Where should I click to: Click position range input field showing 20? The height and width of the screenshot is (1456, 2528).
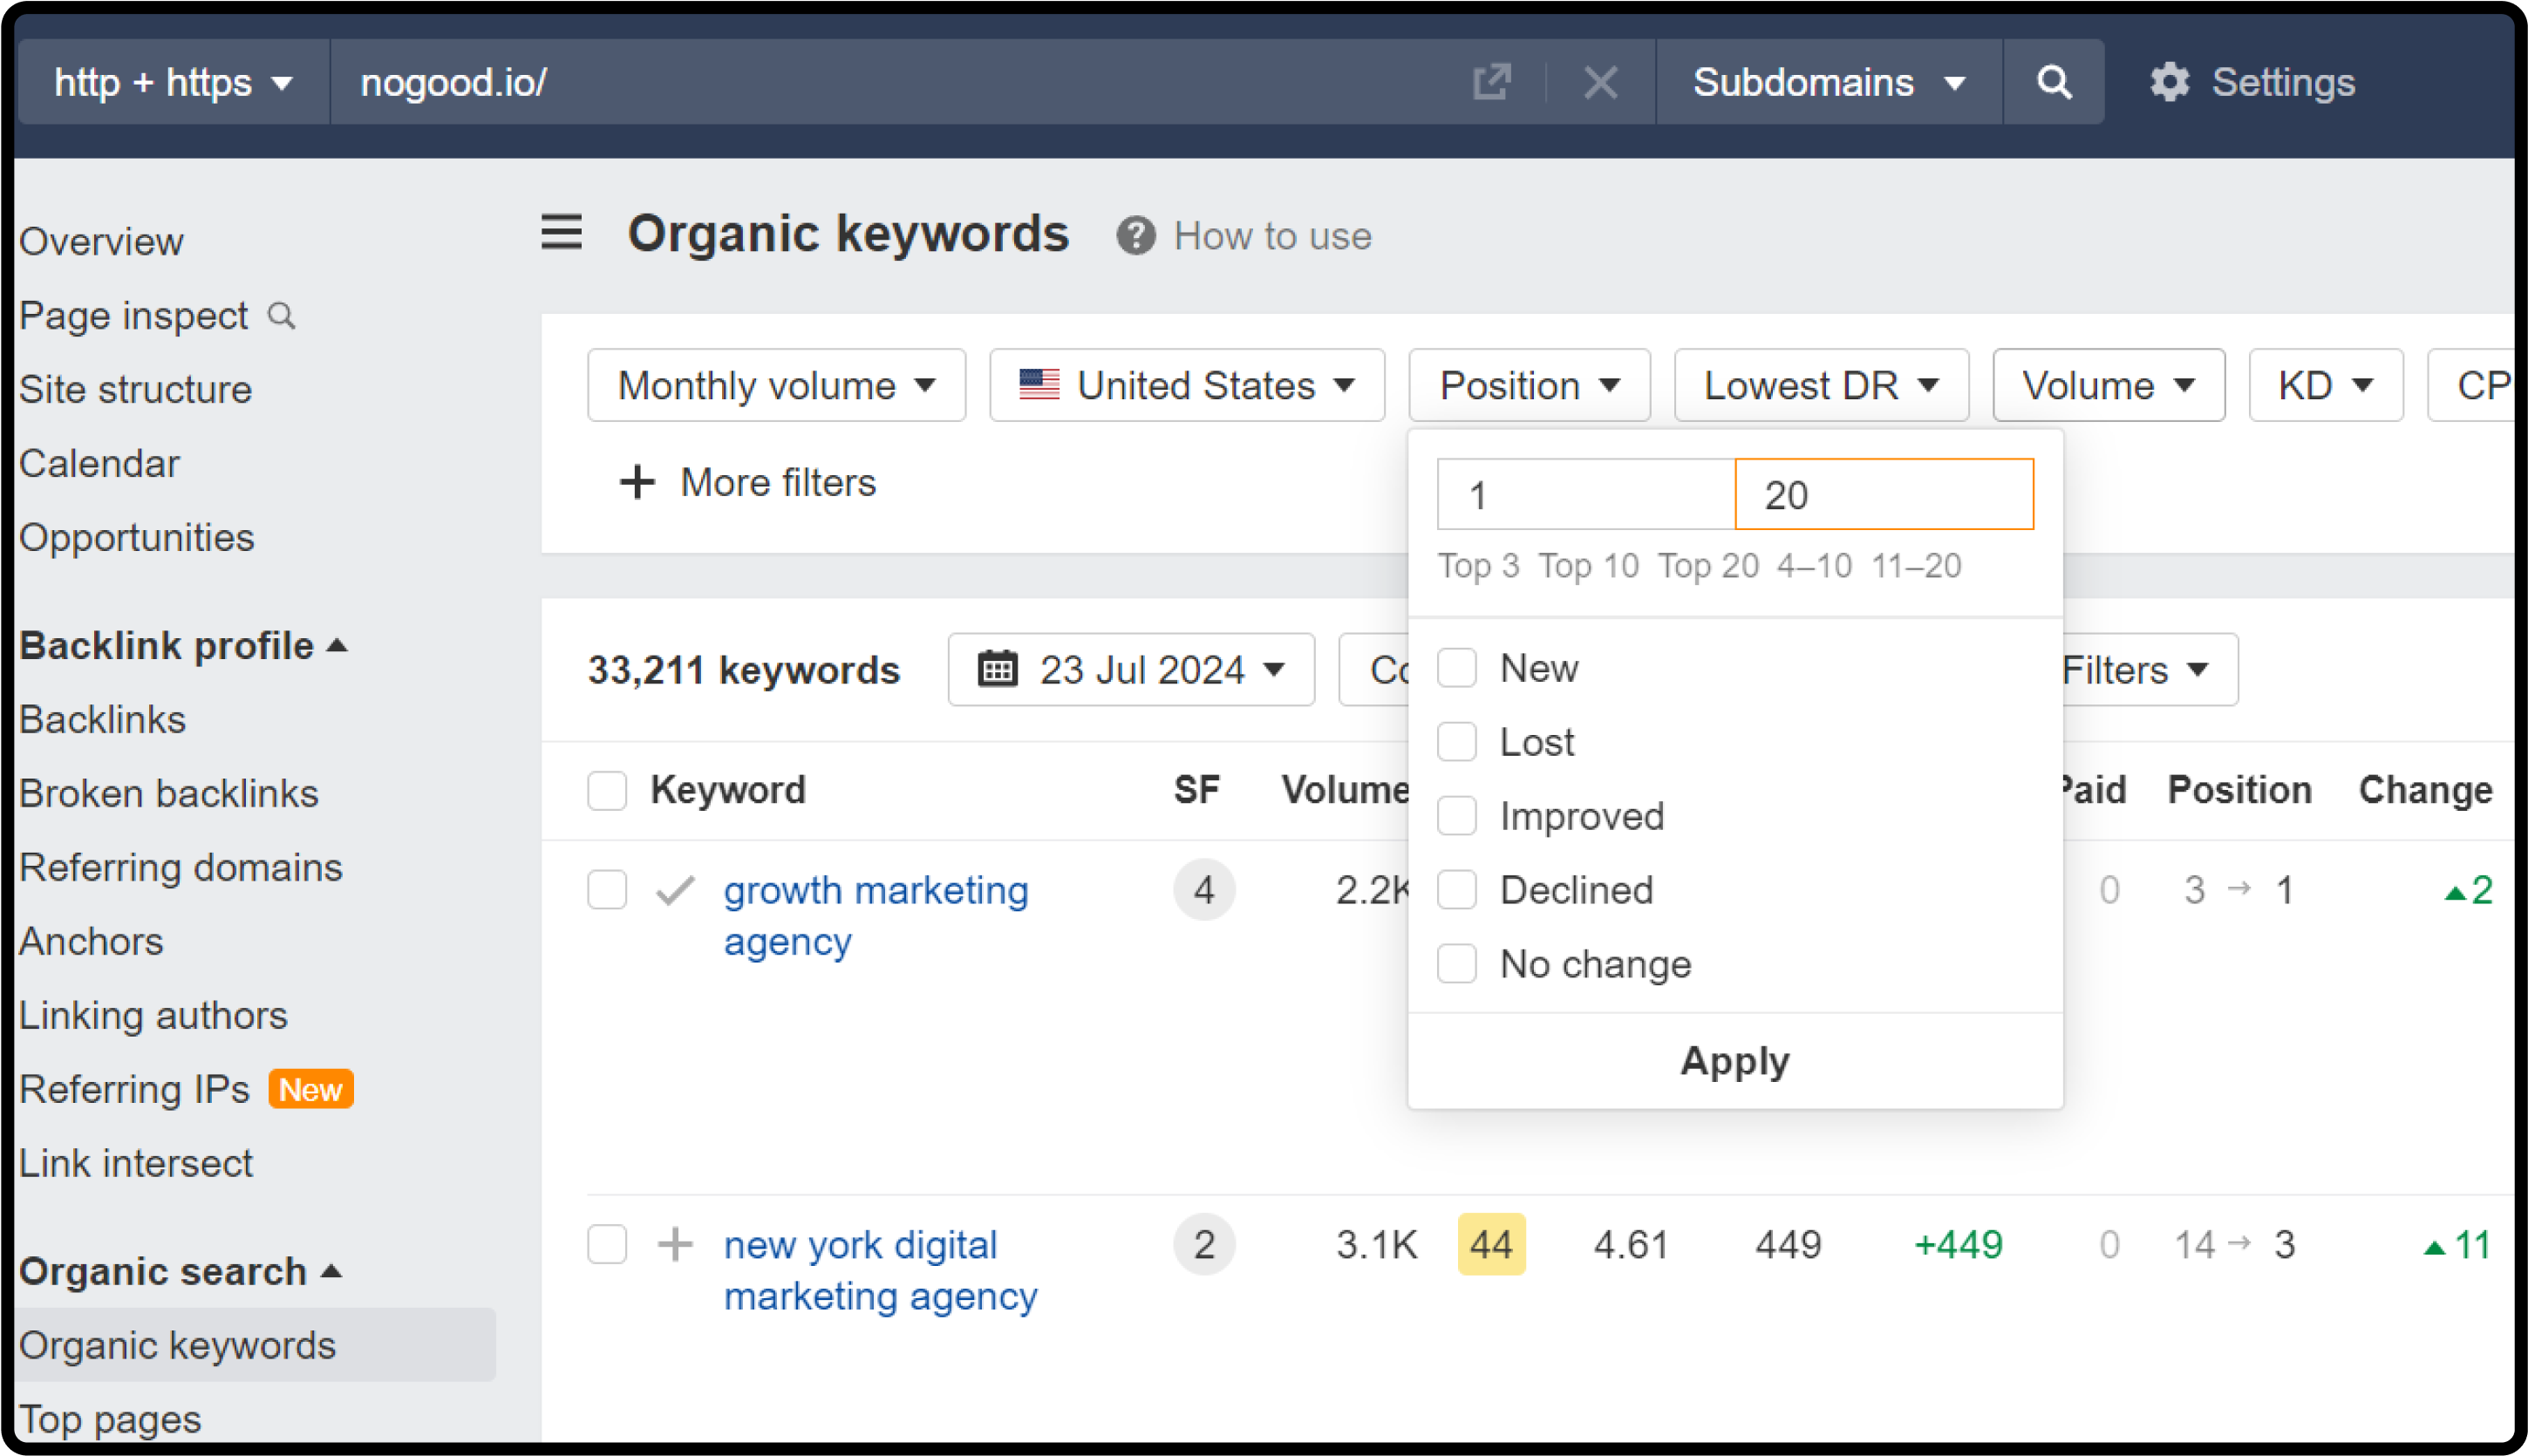pos(1884,494)
